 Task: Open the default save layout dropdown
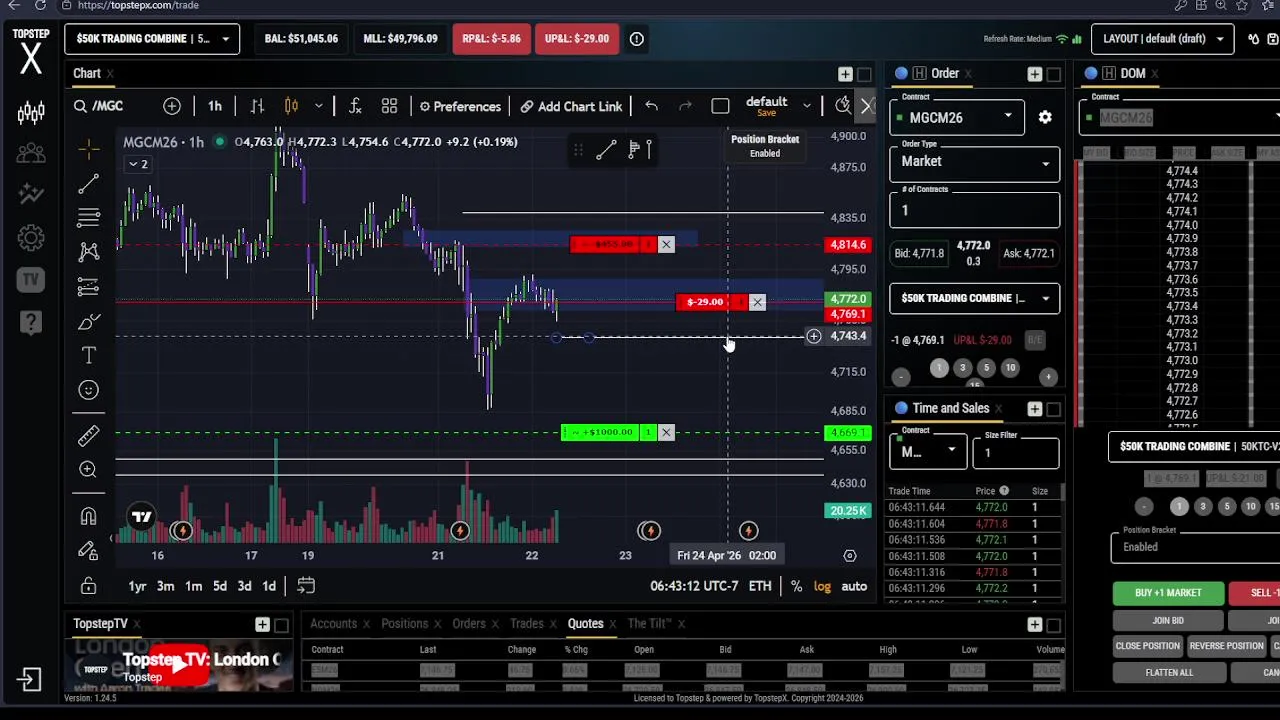807,104
